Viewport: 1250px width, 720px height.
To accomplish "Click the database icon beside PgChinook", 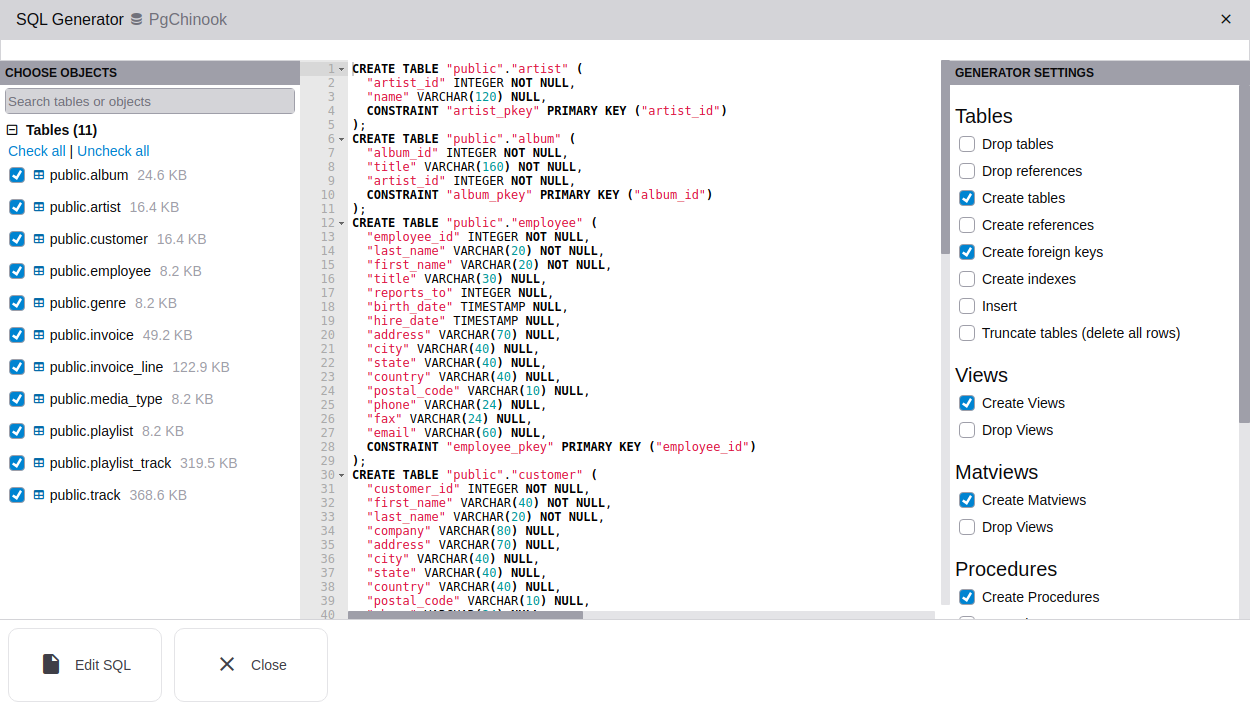I will [x=137, y=20].
